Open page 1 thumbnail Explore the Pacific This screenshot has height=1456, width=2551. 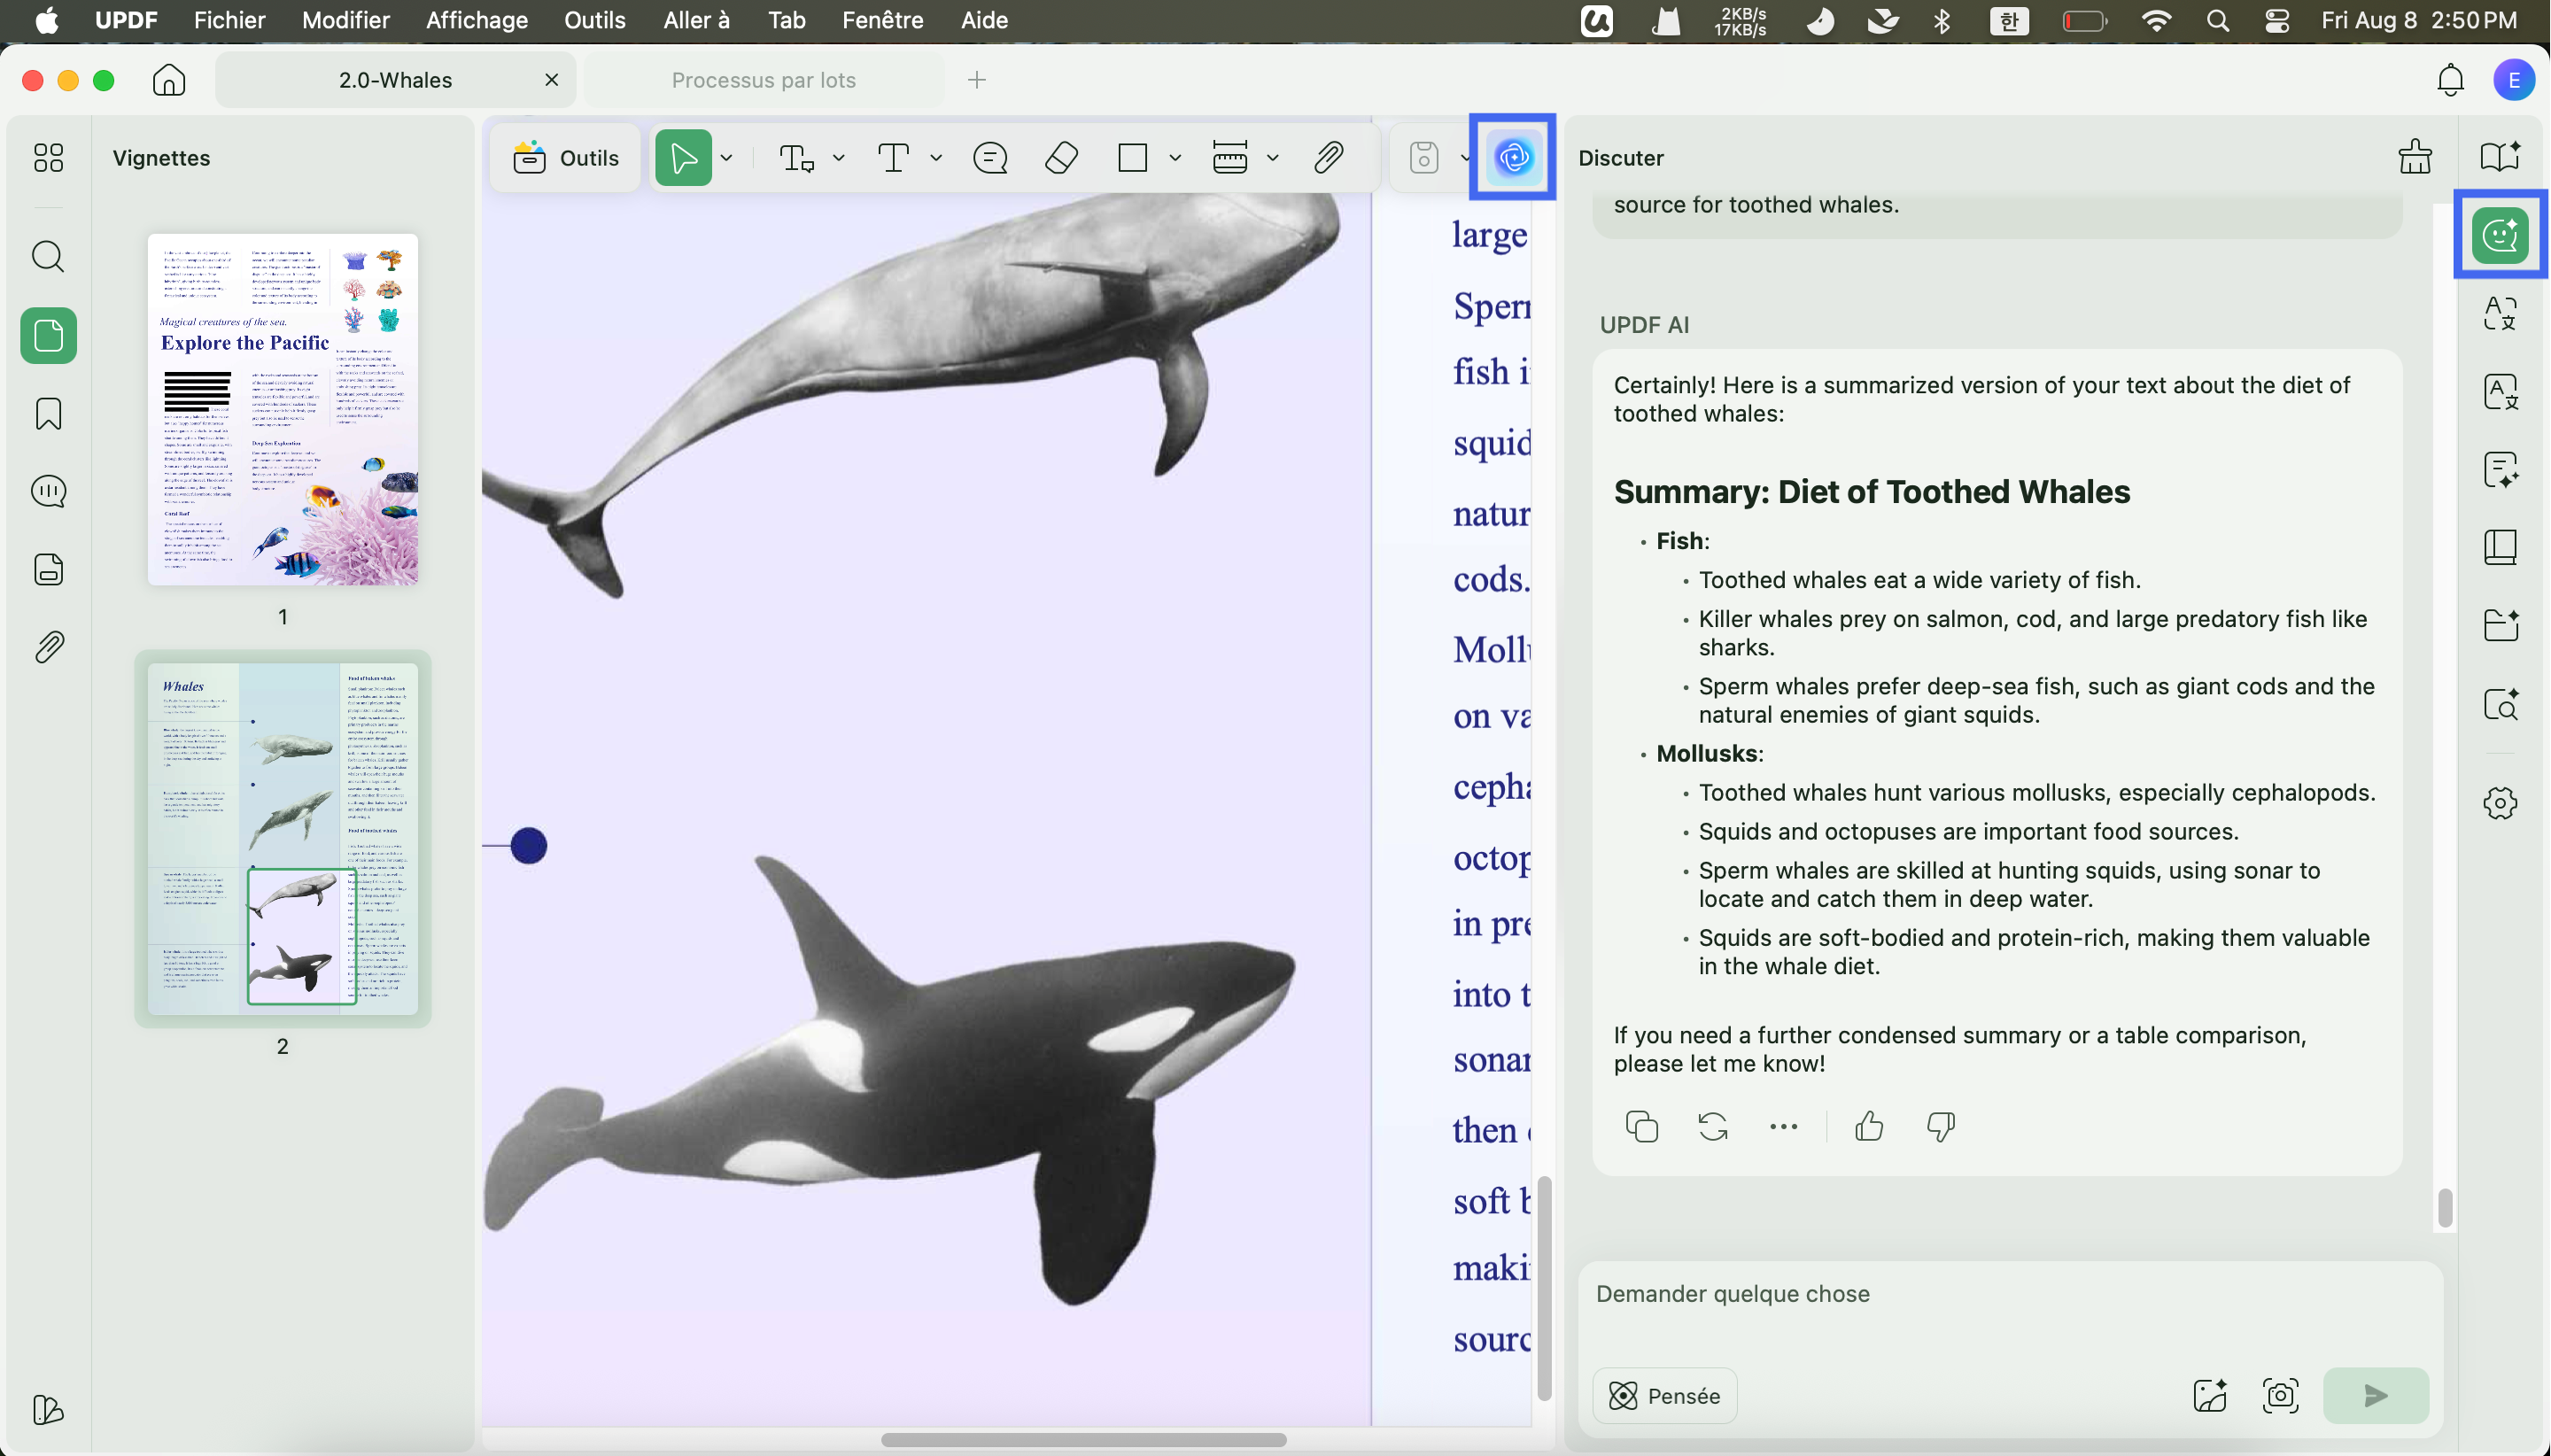click(x=283, y=410)
